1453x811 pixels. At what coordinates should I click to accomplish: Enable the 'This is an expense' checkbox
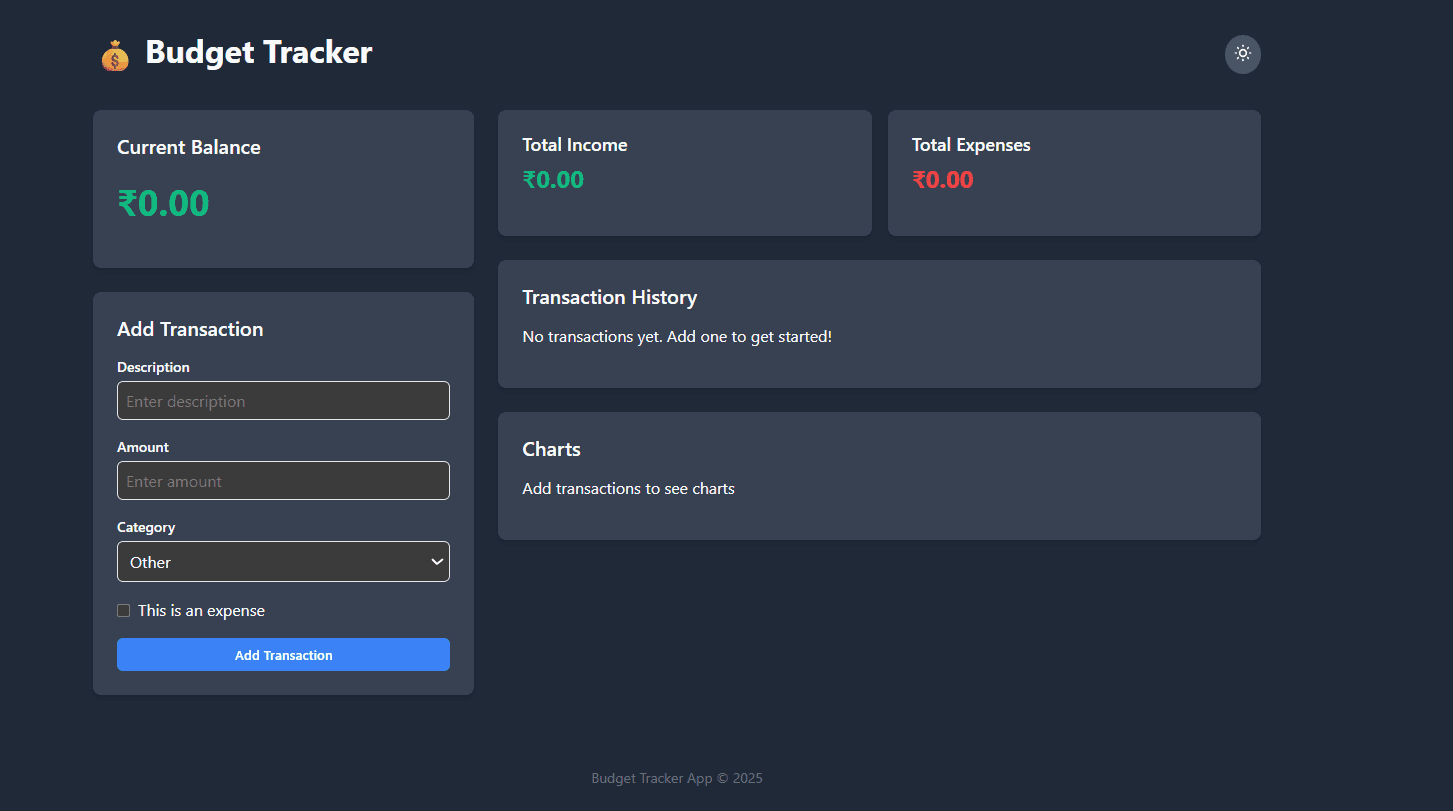123,610
